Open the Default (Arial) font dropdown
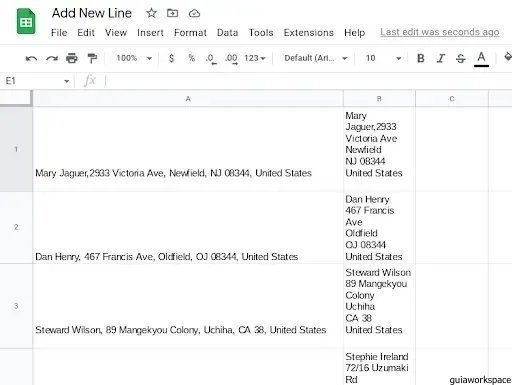The image size is (512, 385). tap(315, 58)
